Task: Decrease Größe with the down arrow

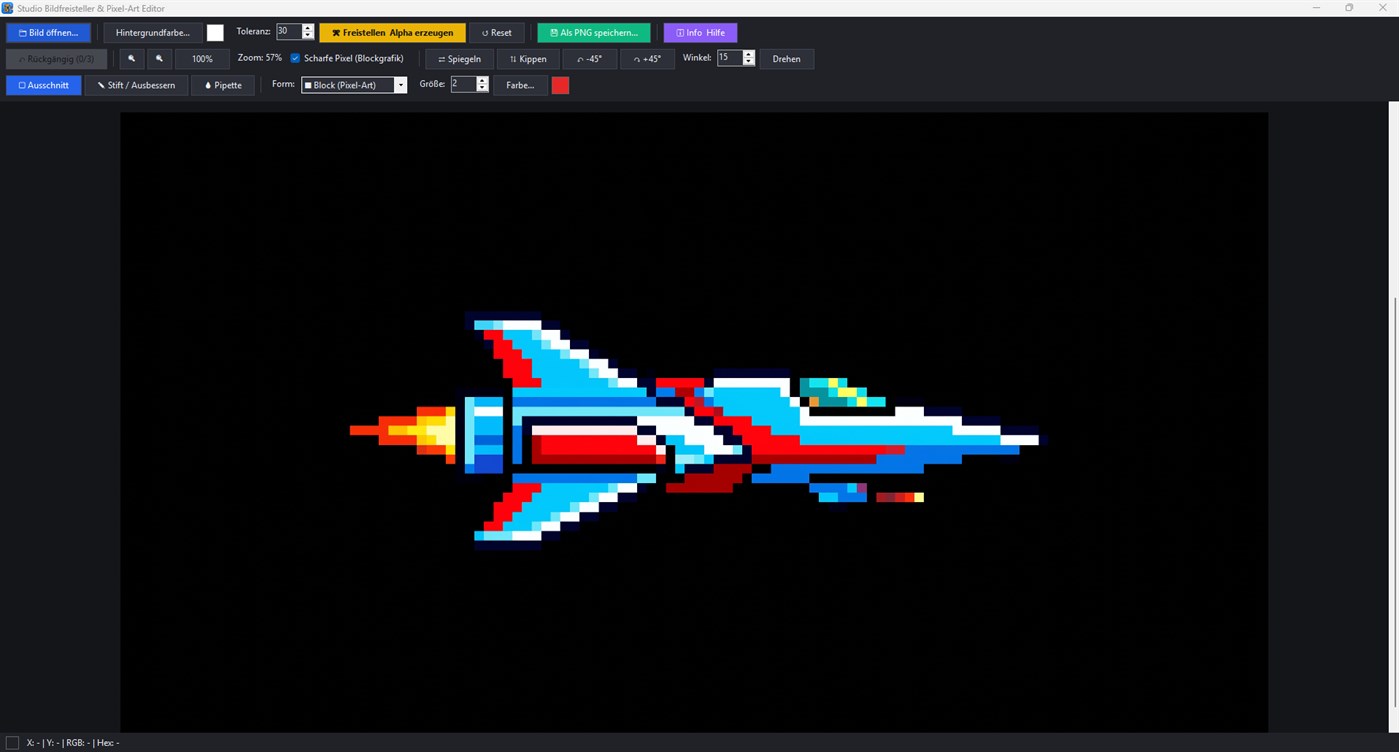Action: click(483, 88)
